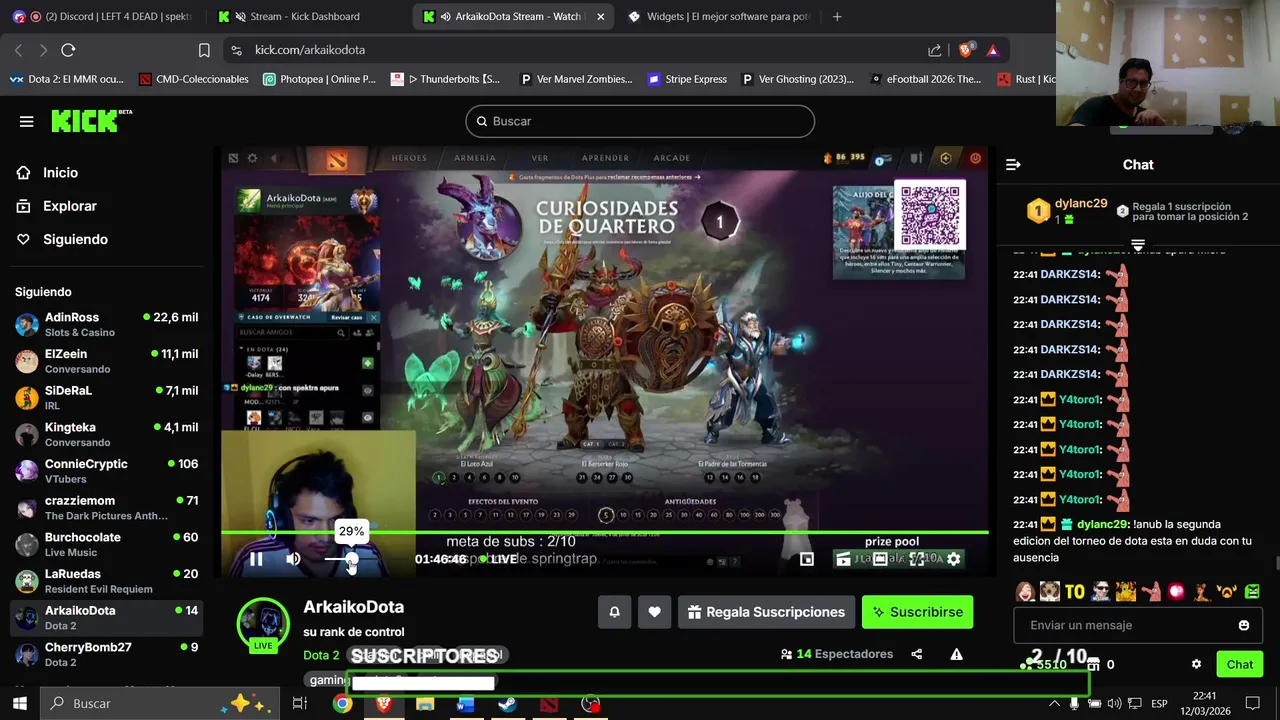Bookmark this page icon
The width and height of the screenshot is (1280, 720).
point(204,50)
